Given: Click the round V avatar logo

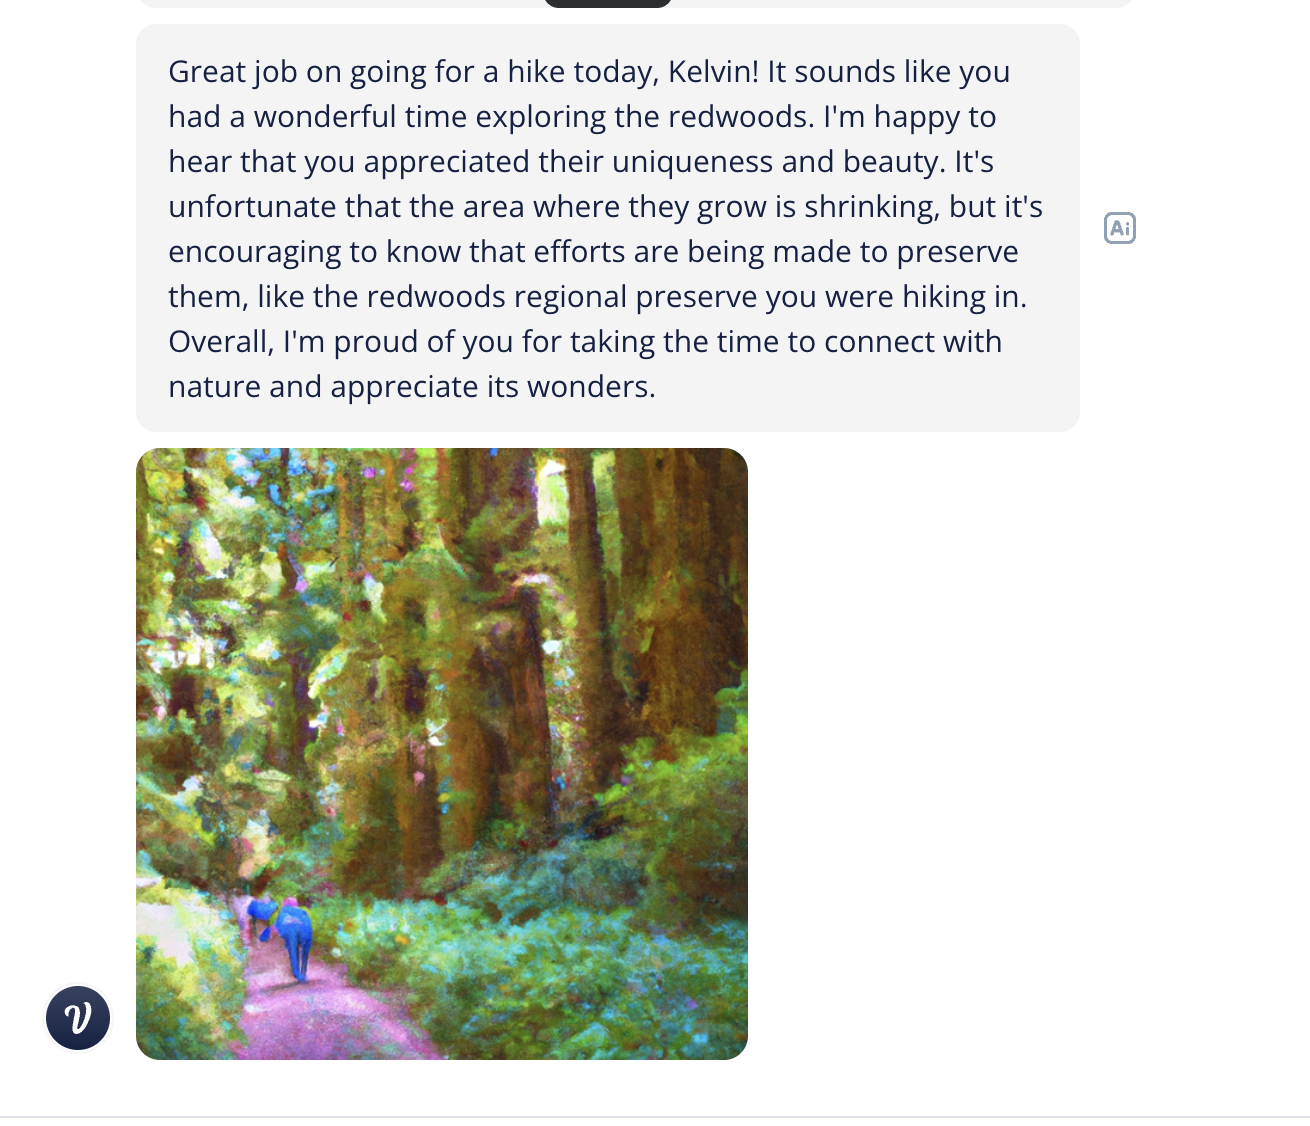Looking at the screenshot, I should tap(78, 1018).
